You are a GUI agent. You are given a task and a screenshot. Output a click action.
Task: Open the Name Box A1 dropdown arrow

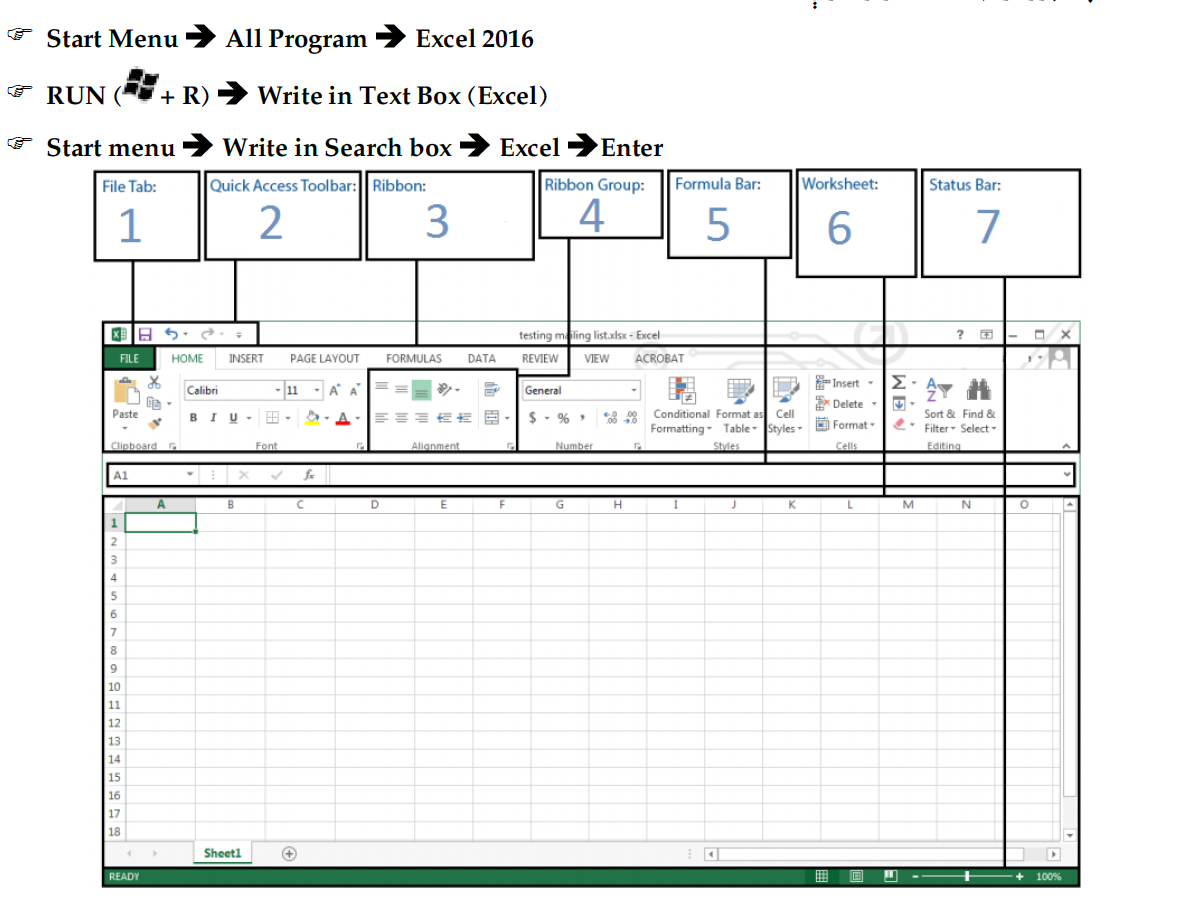(190, 474)
